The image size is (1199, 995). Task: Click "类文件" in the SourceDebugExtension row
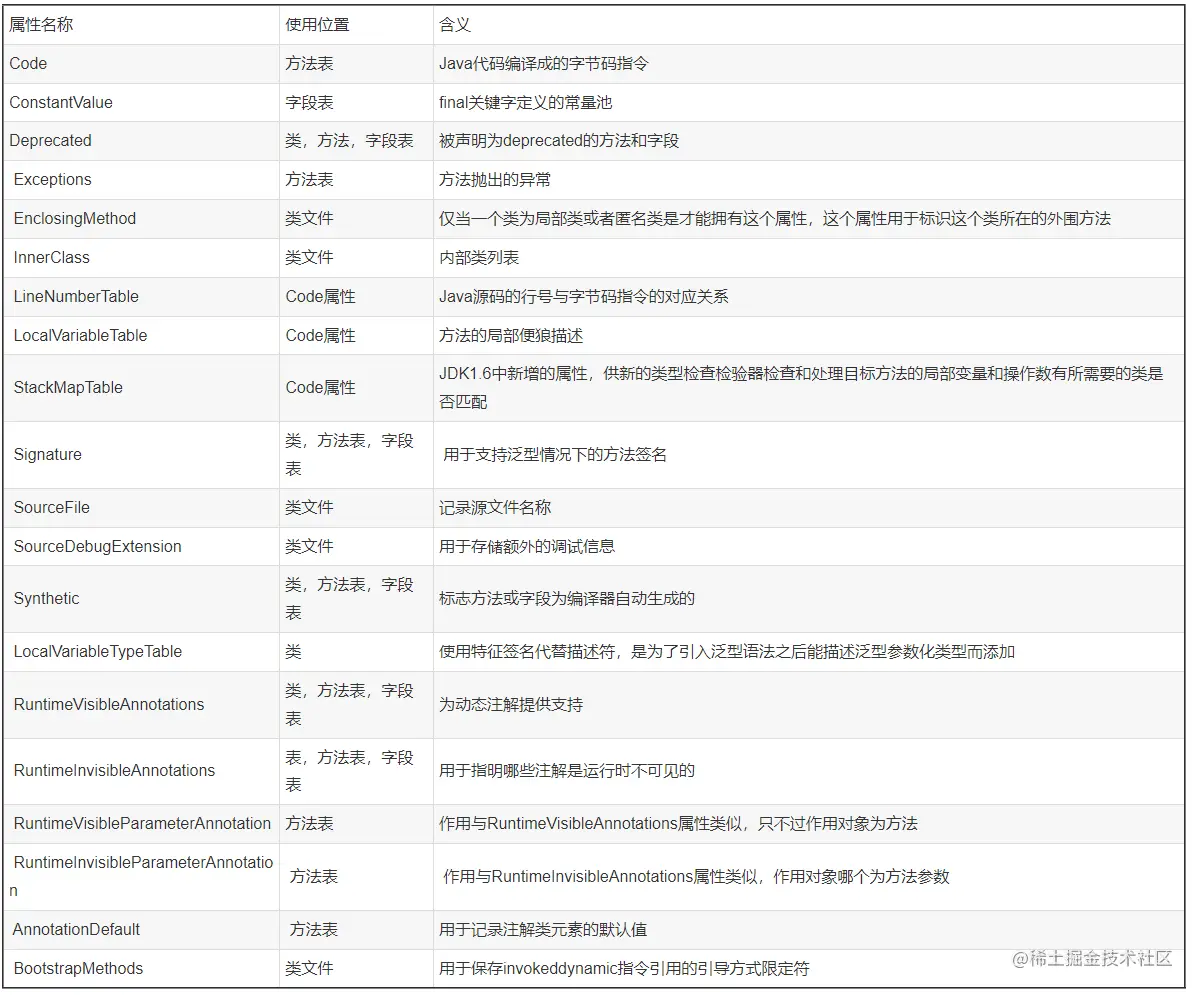[309, 547]
